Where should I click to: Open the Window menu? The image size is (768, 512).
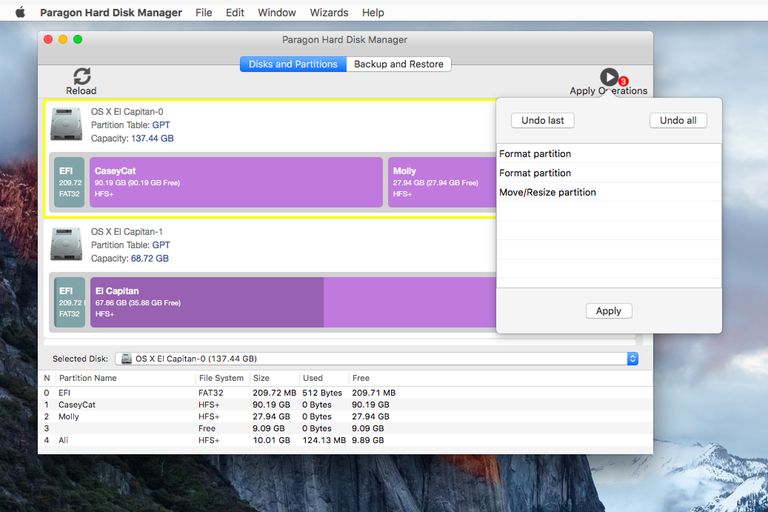(277, 12)
